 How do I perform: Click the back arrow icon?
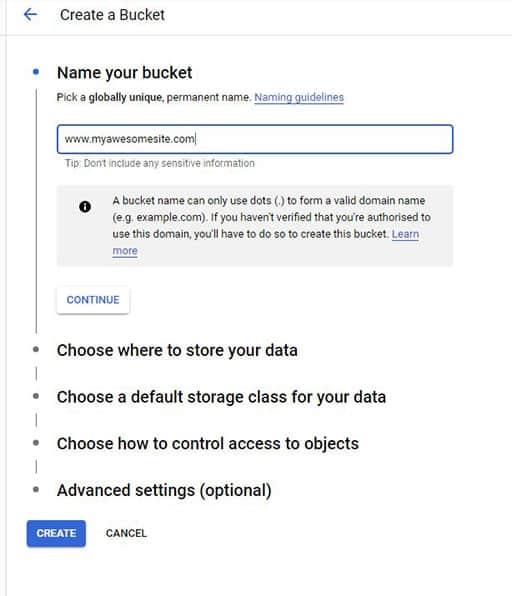tap(30, 15)
